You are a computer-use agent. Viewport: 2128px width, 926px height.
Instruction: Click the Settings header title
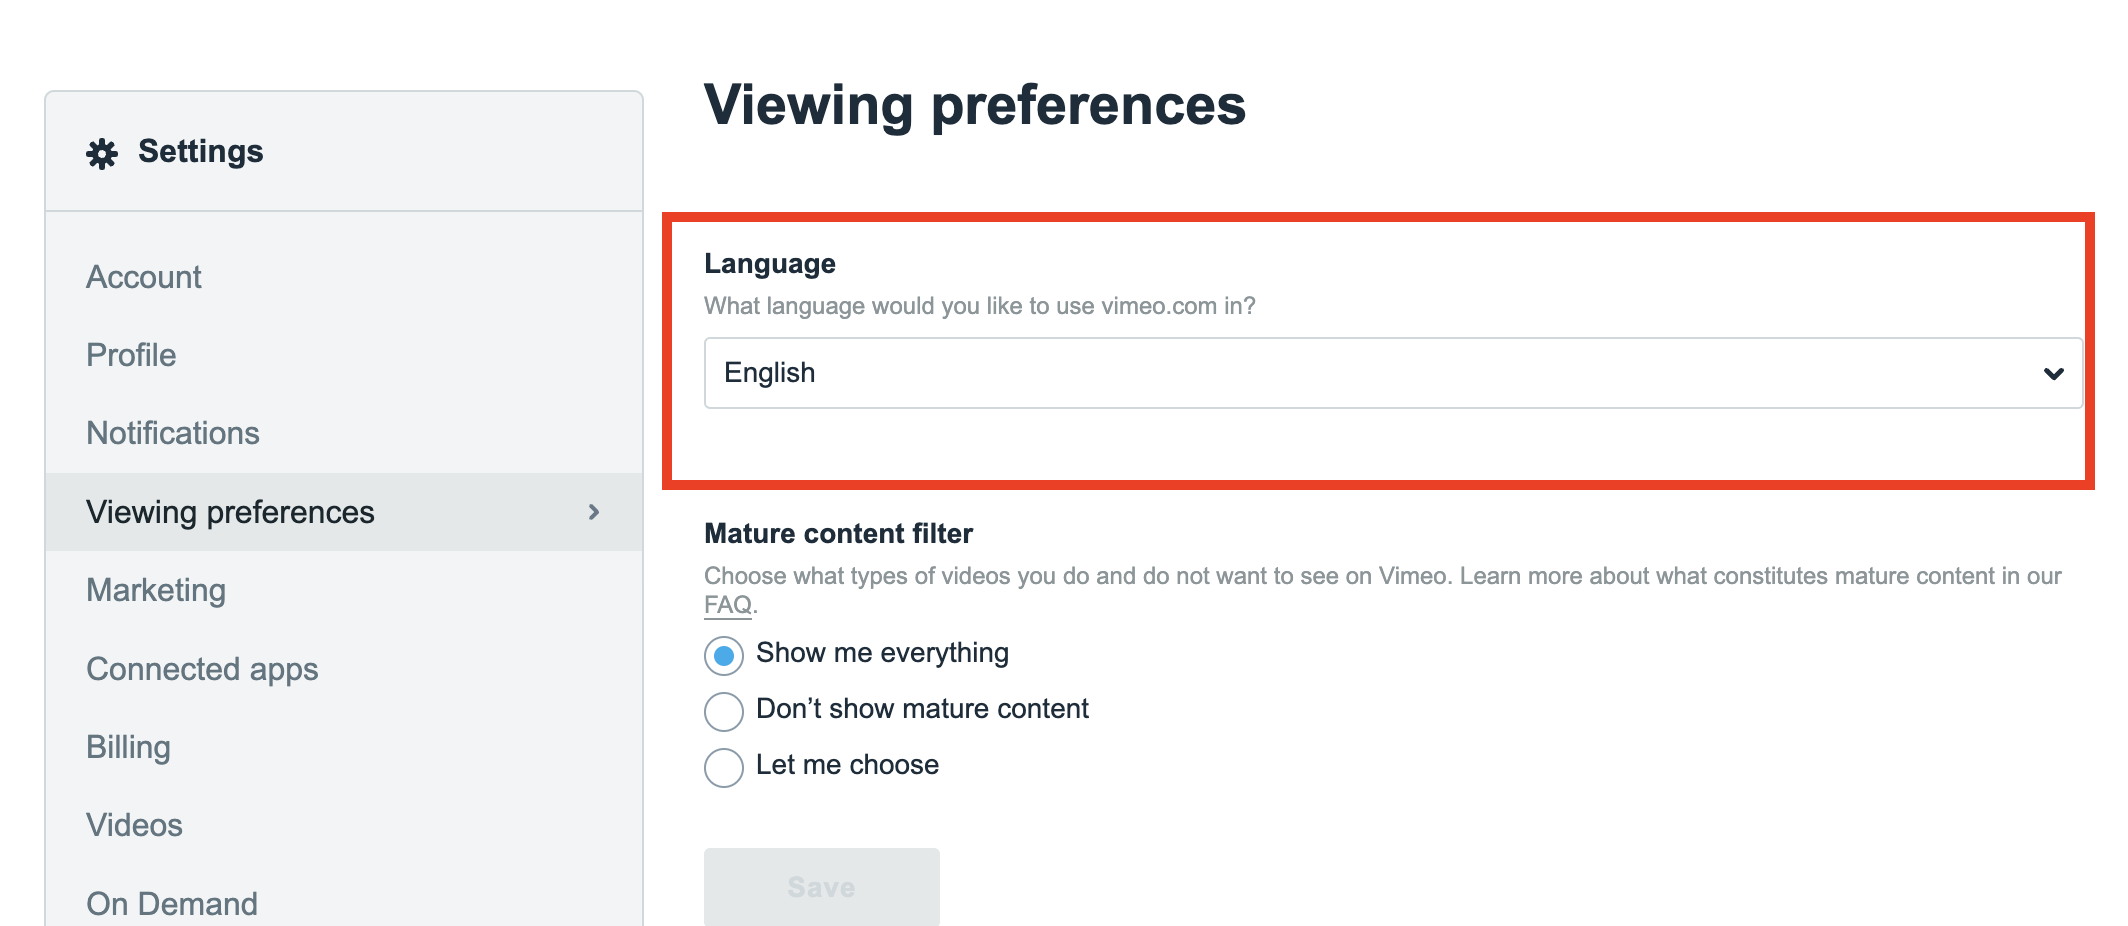point(200,151)
